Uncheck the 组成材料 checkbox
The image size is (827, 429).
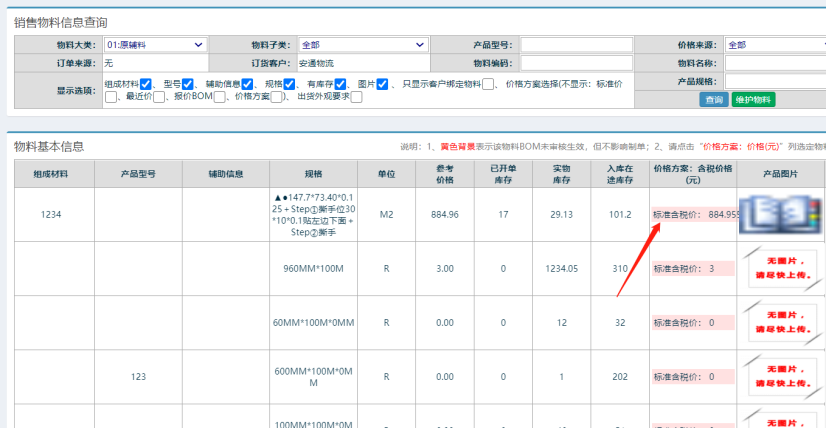click(x=146, y=84)
